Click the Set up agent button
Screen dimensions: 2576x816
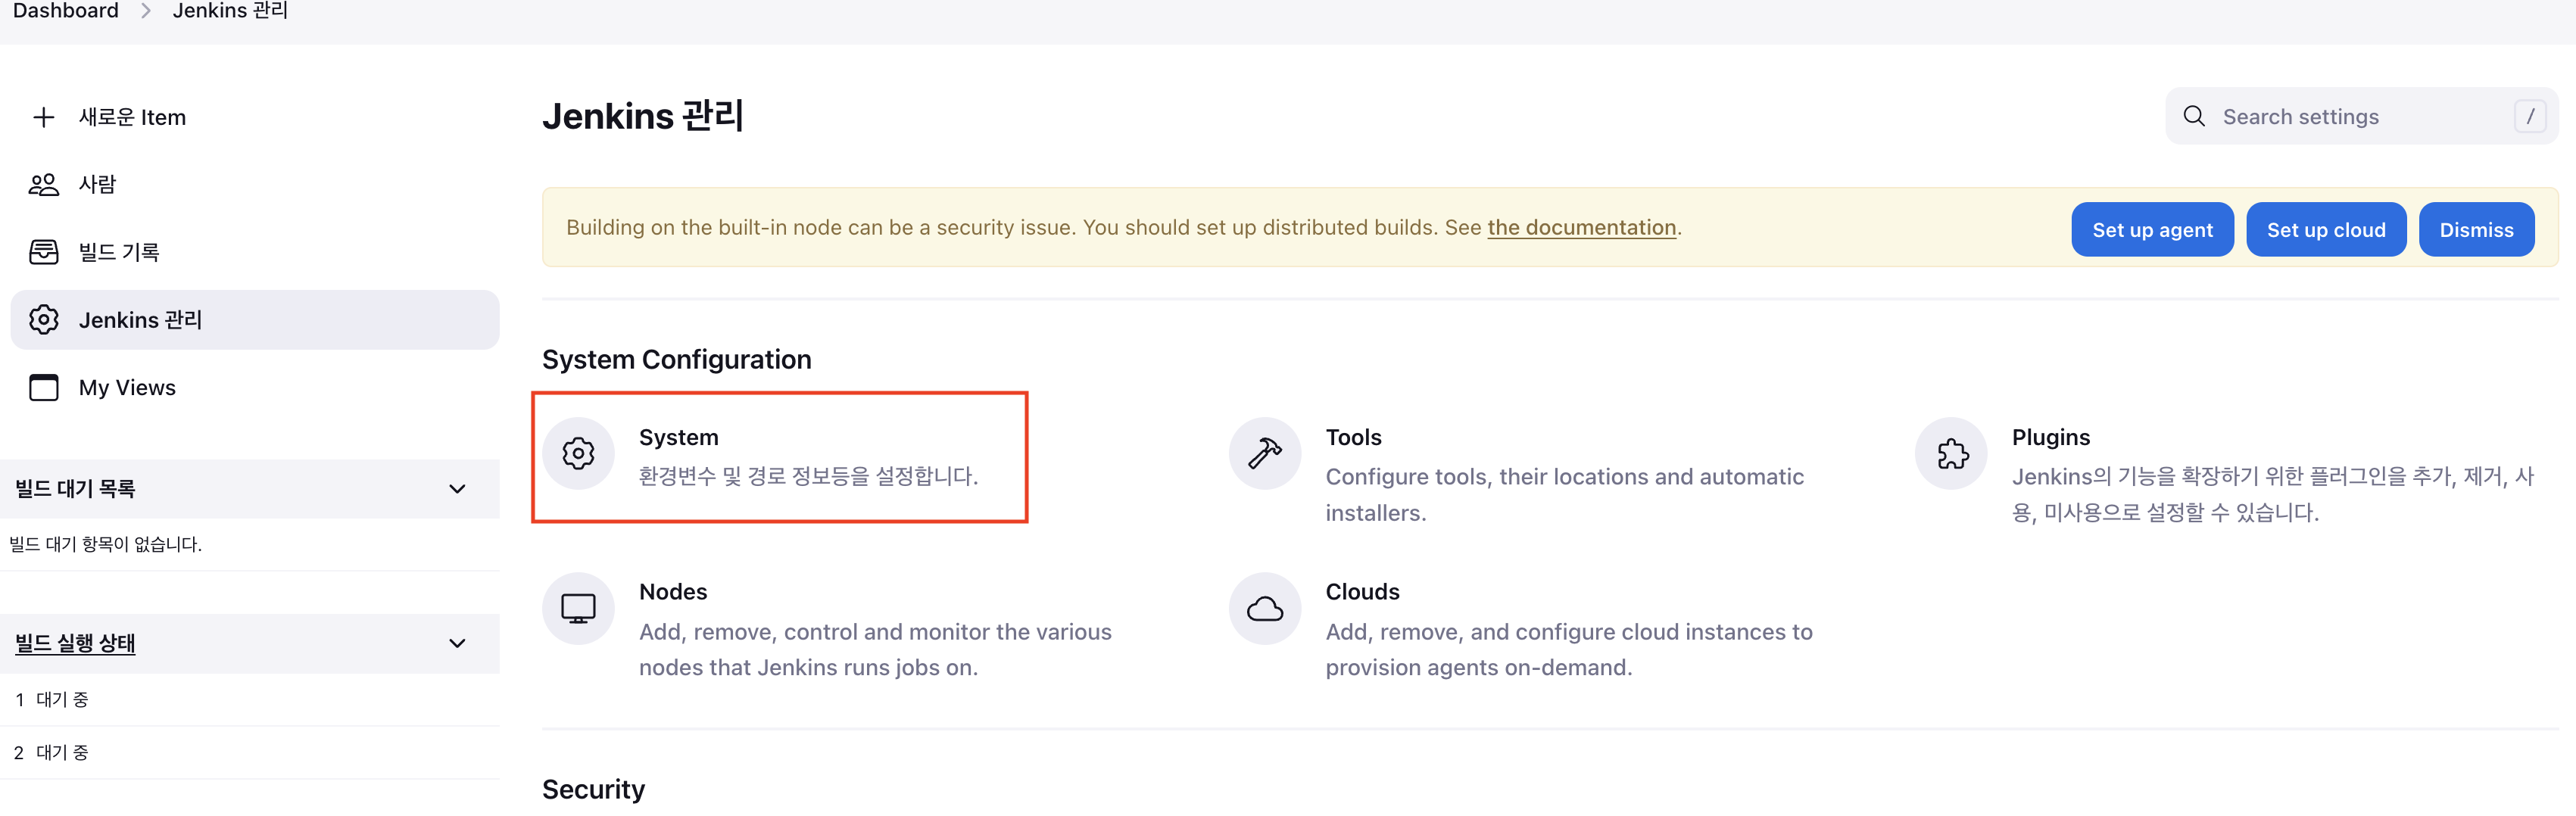click(2152, 229)
